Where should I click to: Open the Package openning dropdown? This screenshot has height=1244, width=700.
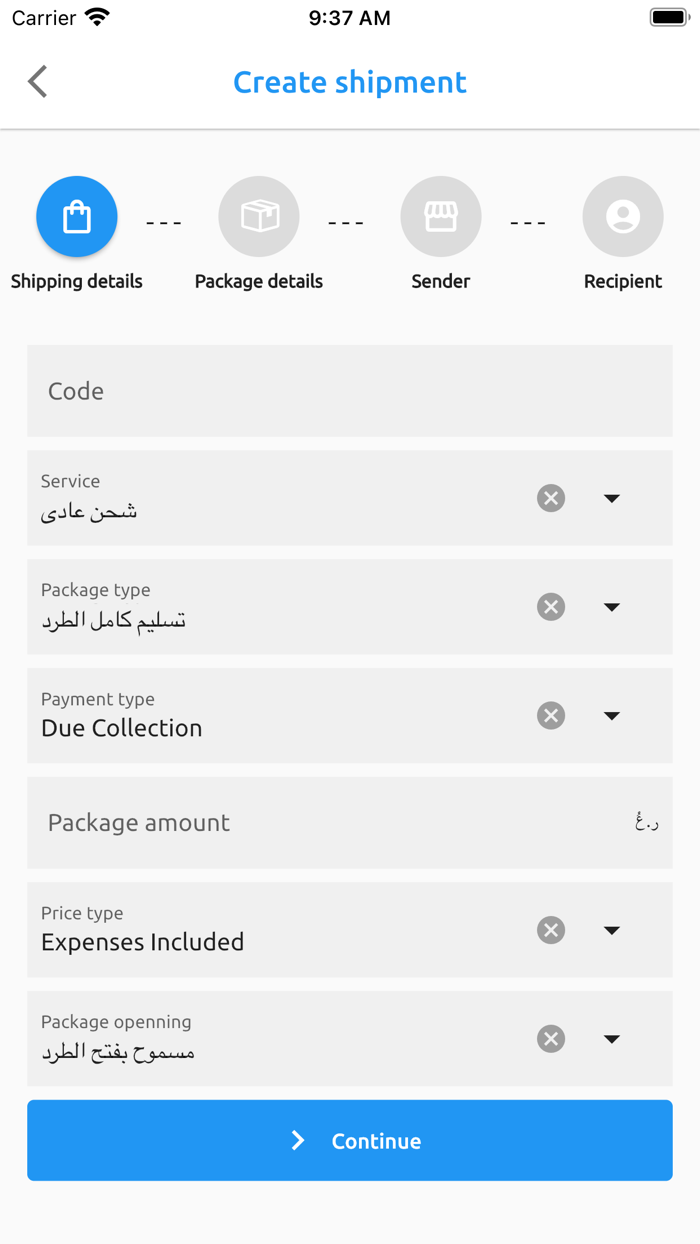[x=611, y=1039]
